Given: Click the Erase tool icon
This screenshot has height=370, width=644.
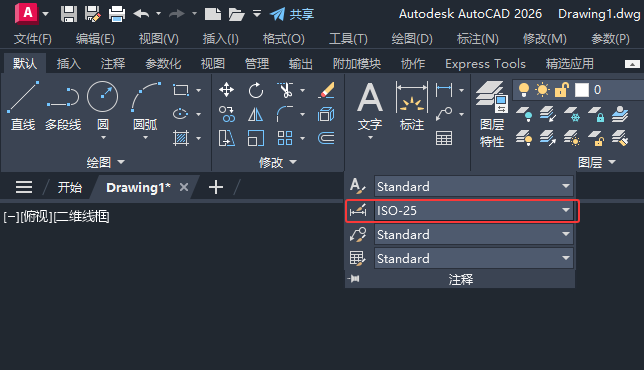Looking at the screenshot, I should coord(327,90).
